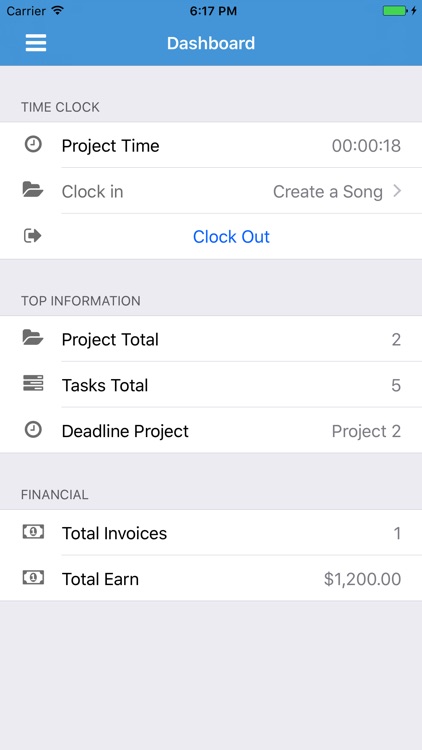
Task: Select the Deadline Project label
Action: click(125, 431)
